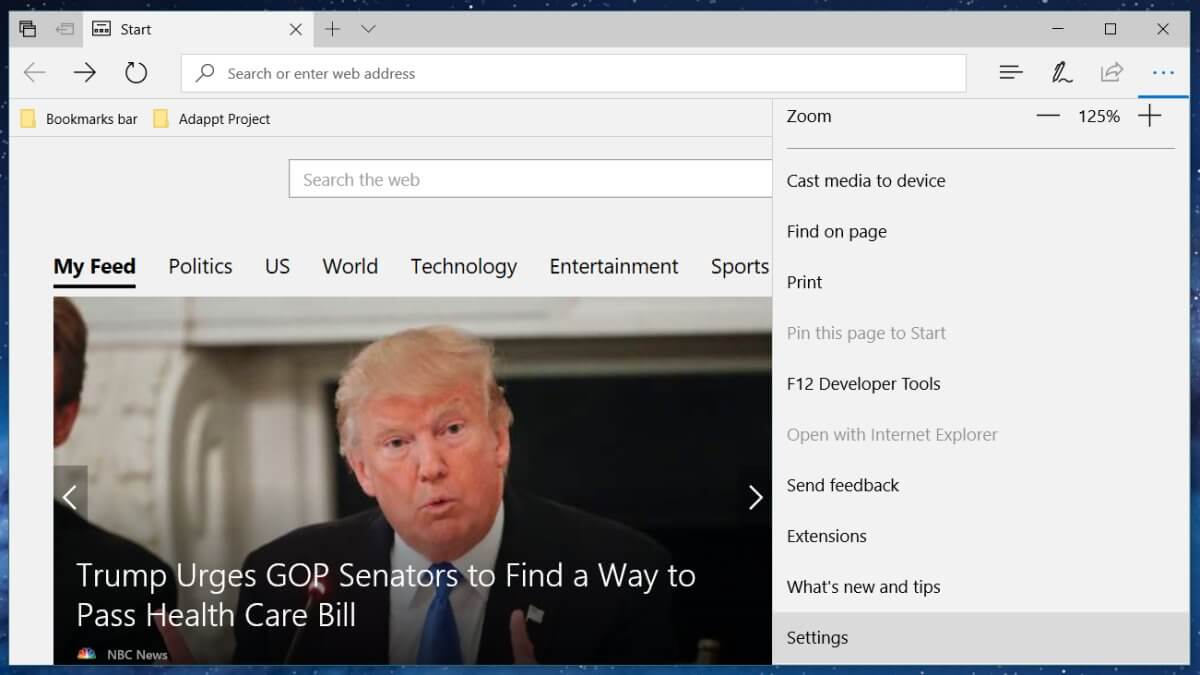Close the More actions ellipsis menu
The image size is (1200, 675).
point(1162,72)
